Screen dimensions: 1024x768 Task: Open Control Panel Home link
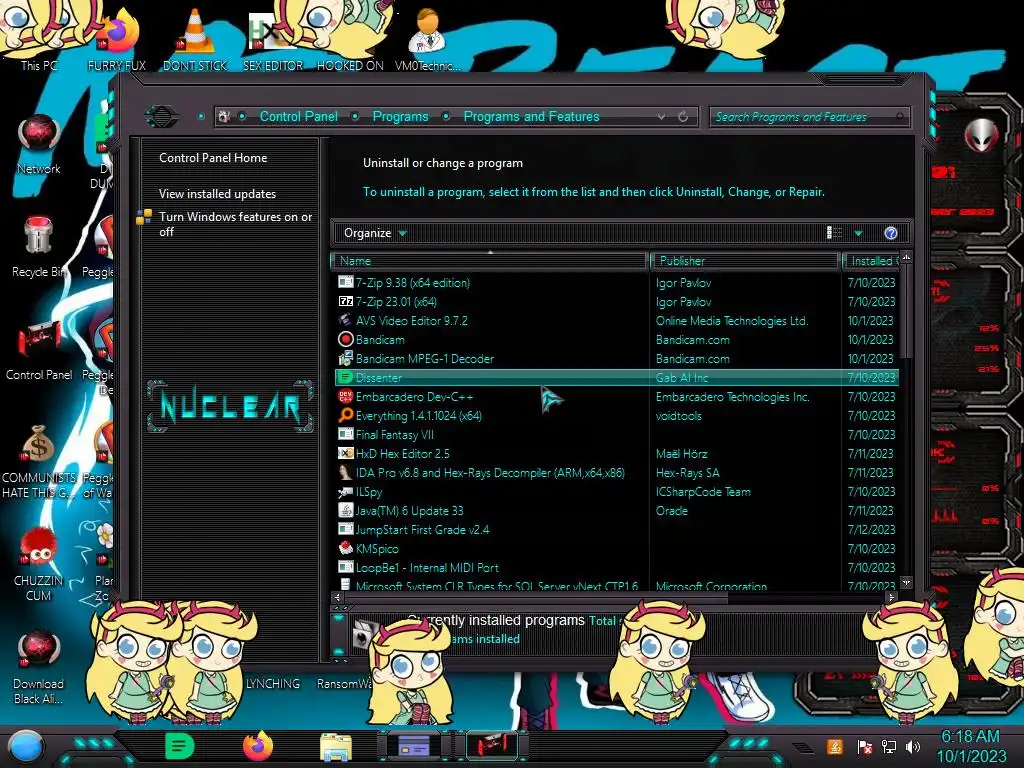(x=213, y=157)
